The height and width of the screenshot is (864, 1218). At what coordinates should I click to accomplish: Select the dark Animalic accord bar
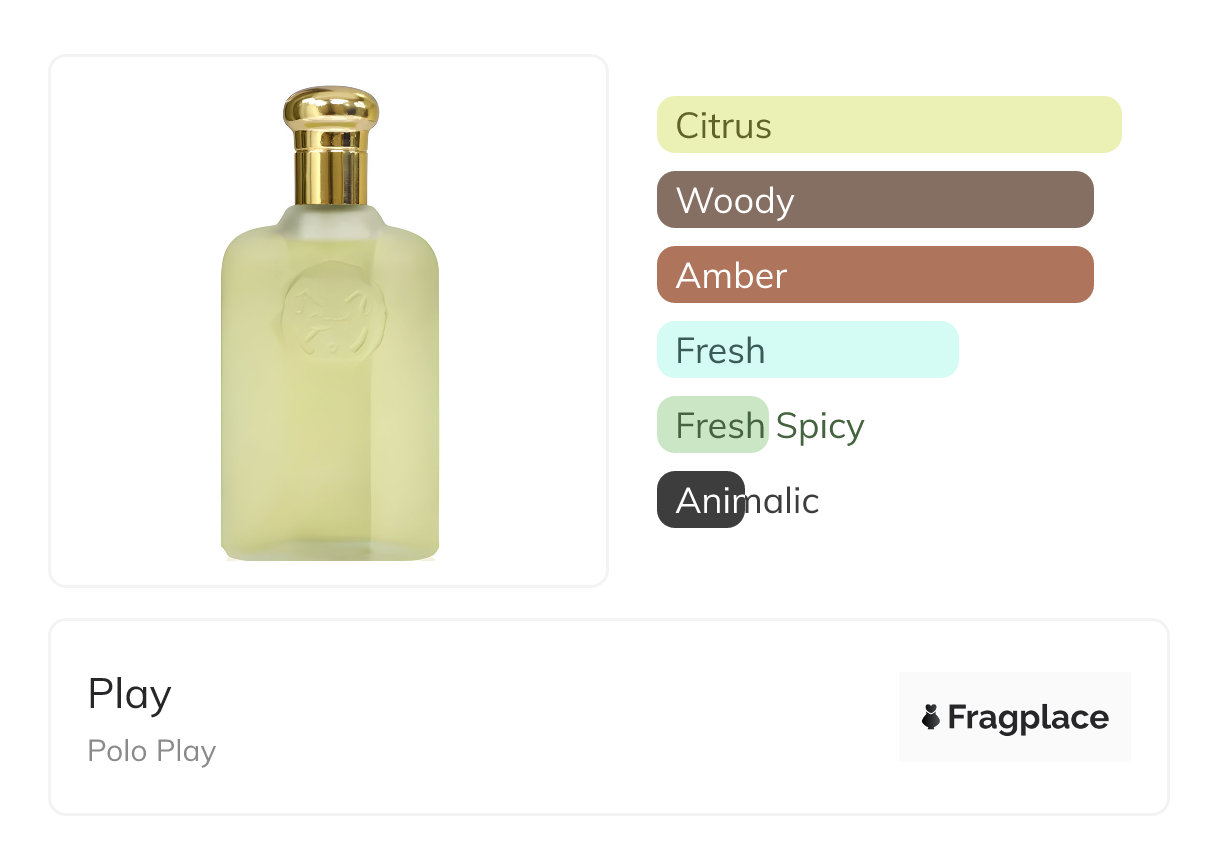click(700, 500)
